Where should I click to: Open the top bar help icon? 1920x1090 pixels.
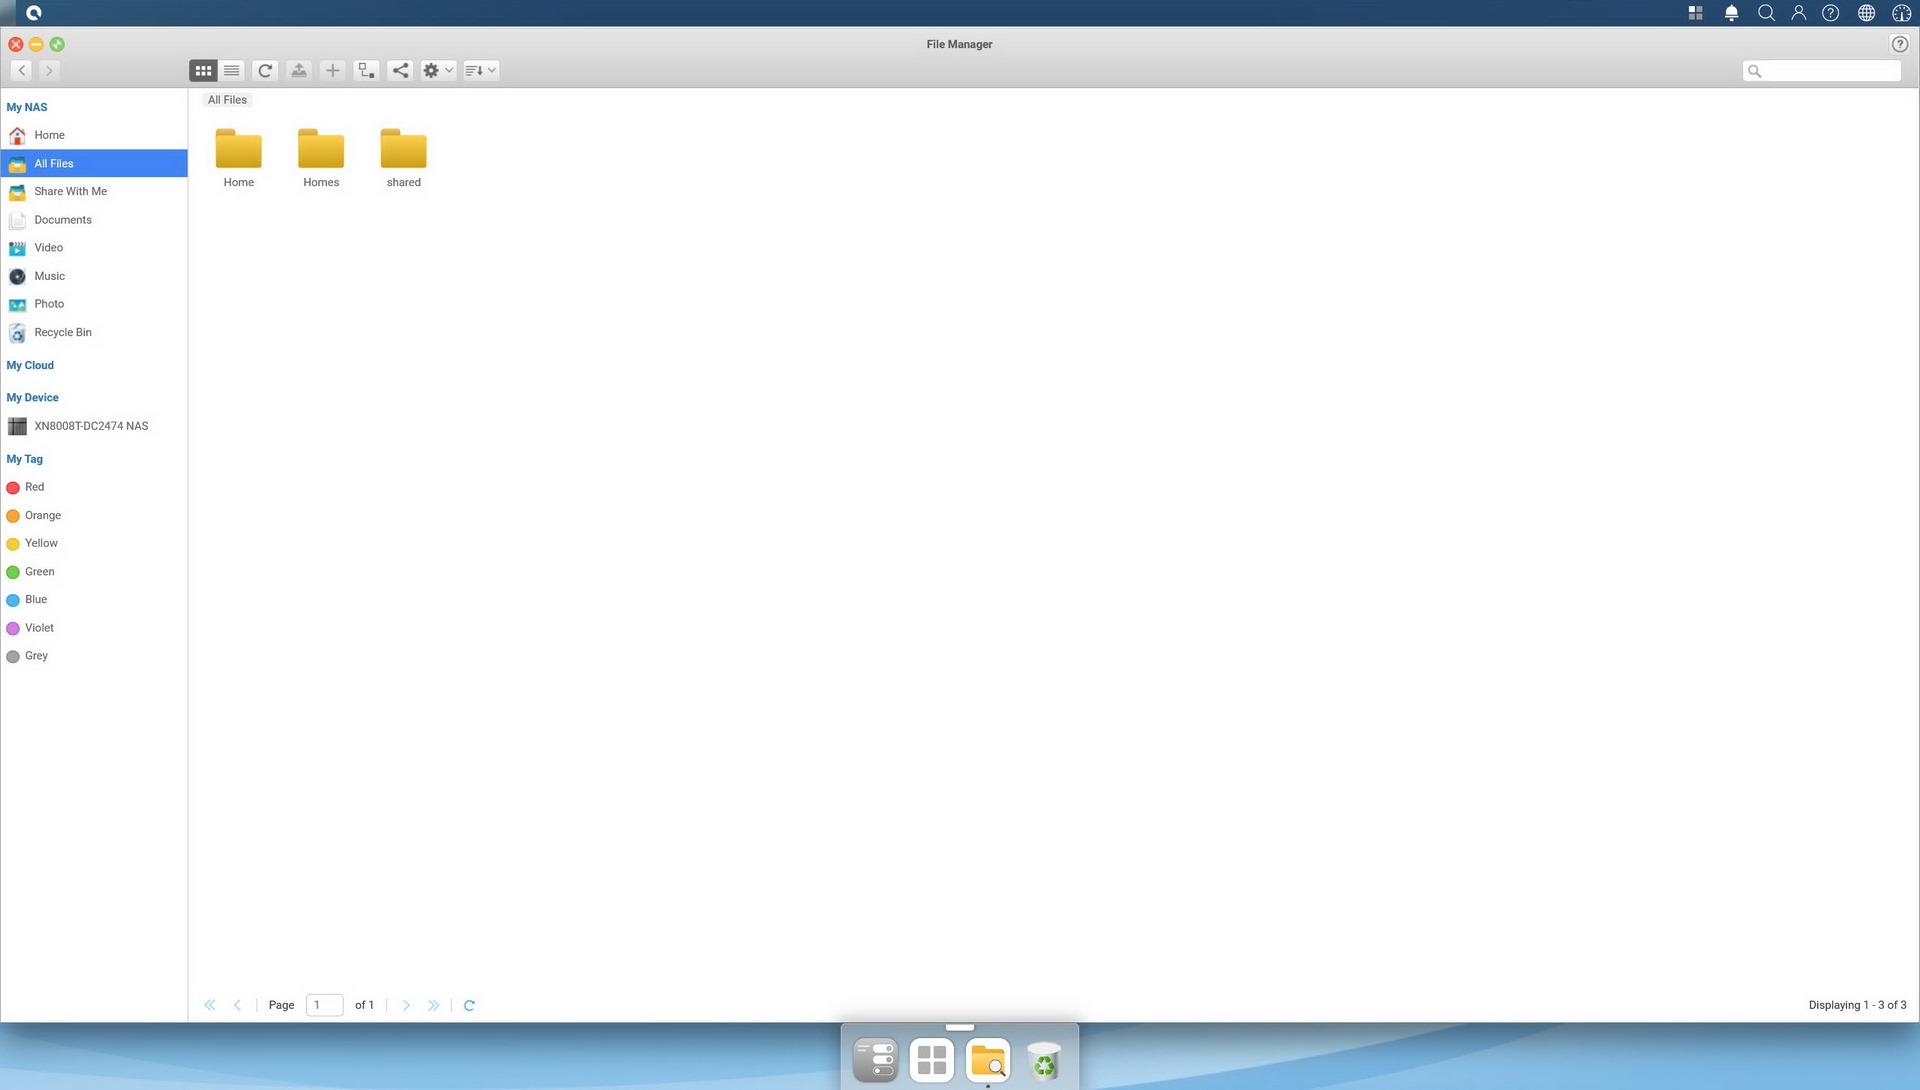click(x=1830, y=13)
